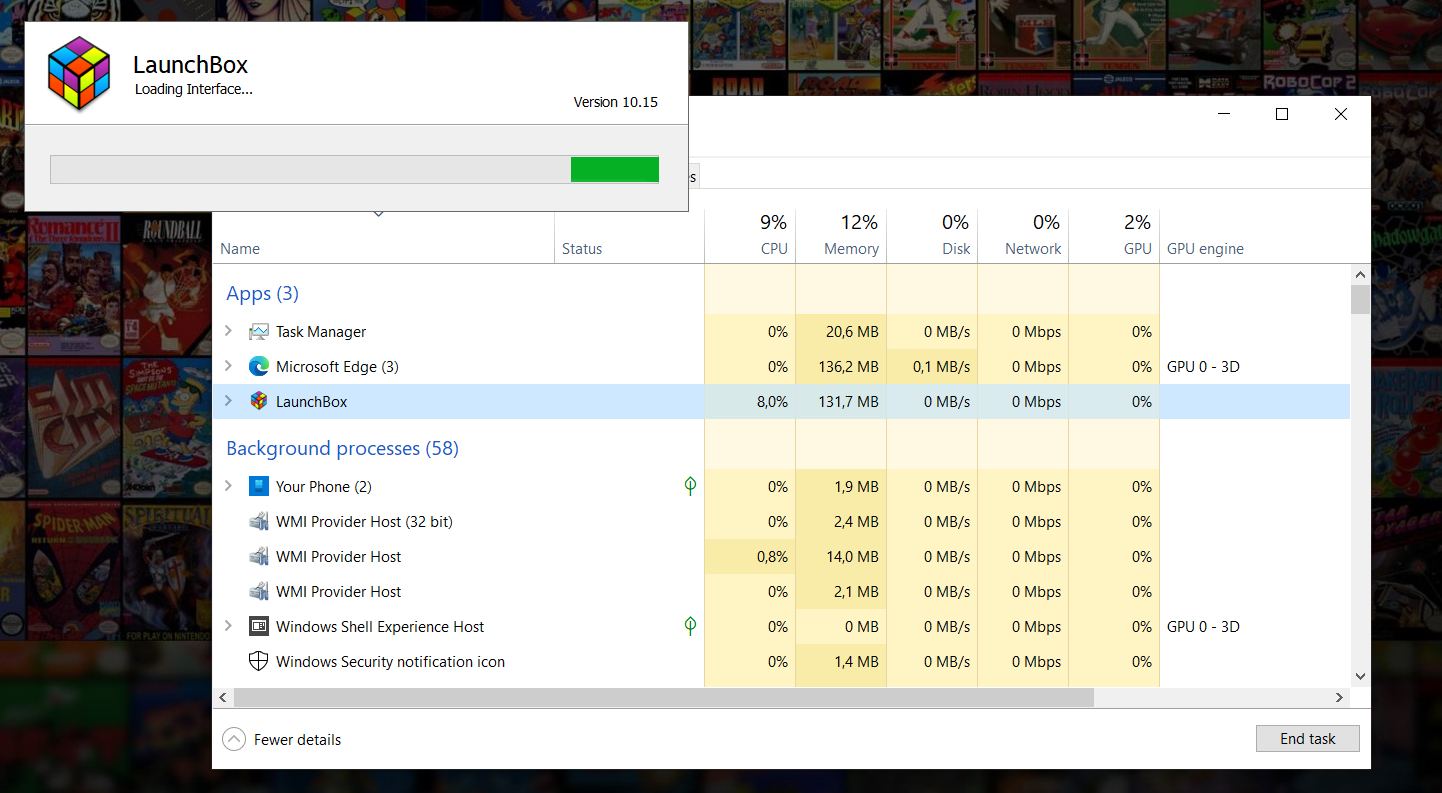This screenshot has height=793, width=1442.
Task: Click the Windows Security notification shield icon
Action: [x=259, y=662]
